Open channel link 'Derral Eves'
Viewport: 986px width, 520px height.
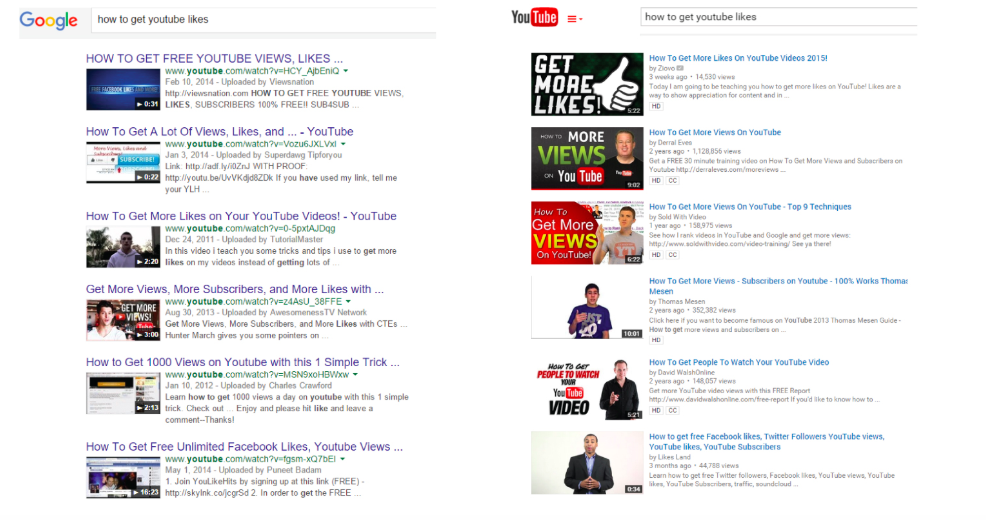(675, 142)
